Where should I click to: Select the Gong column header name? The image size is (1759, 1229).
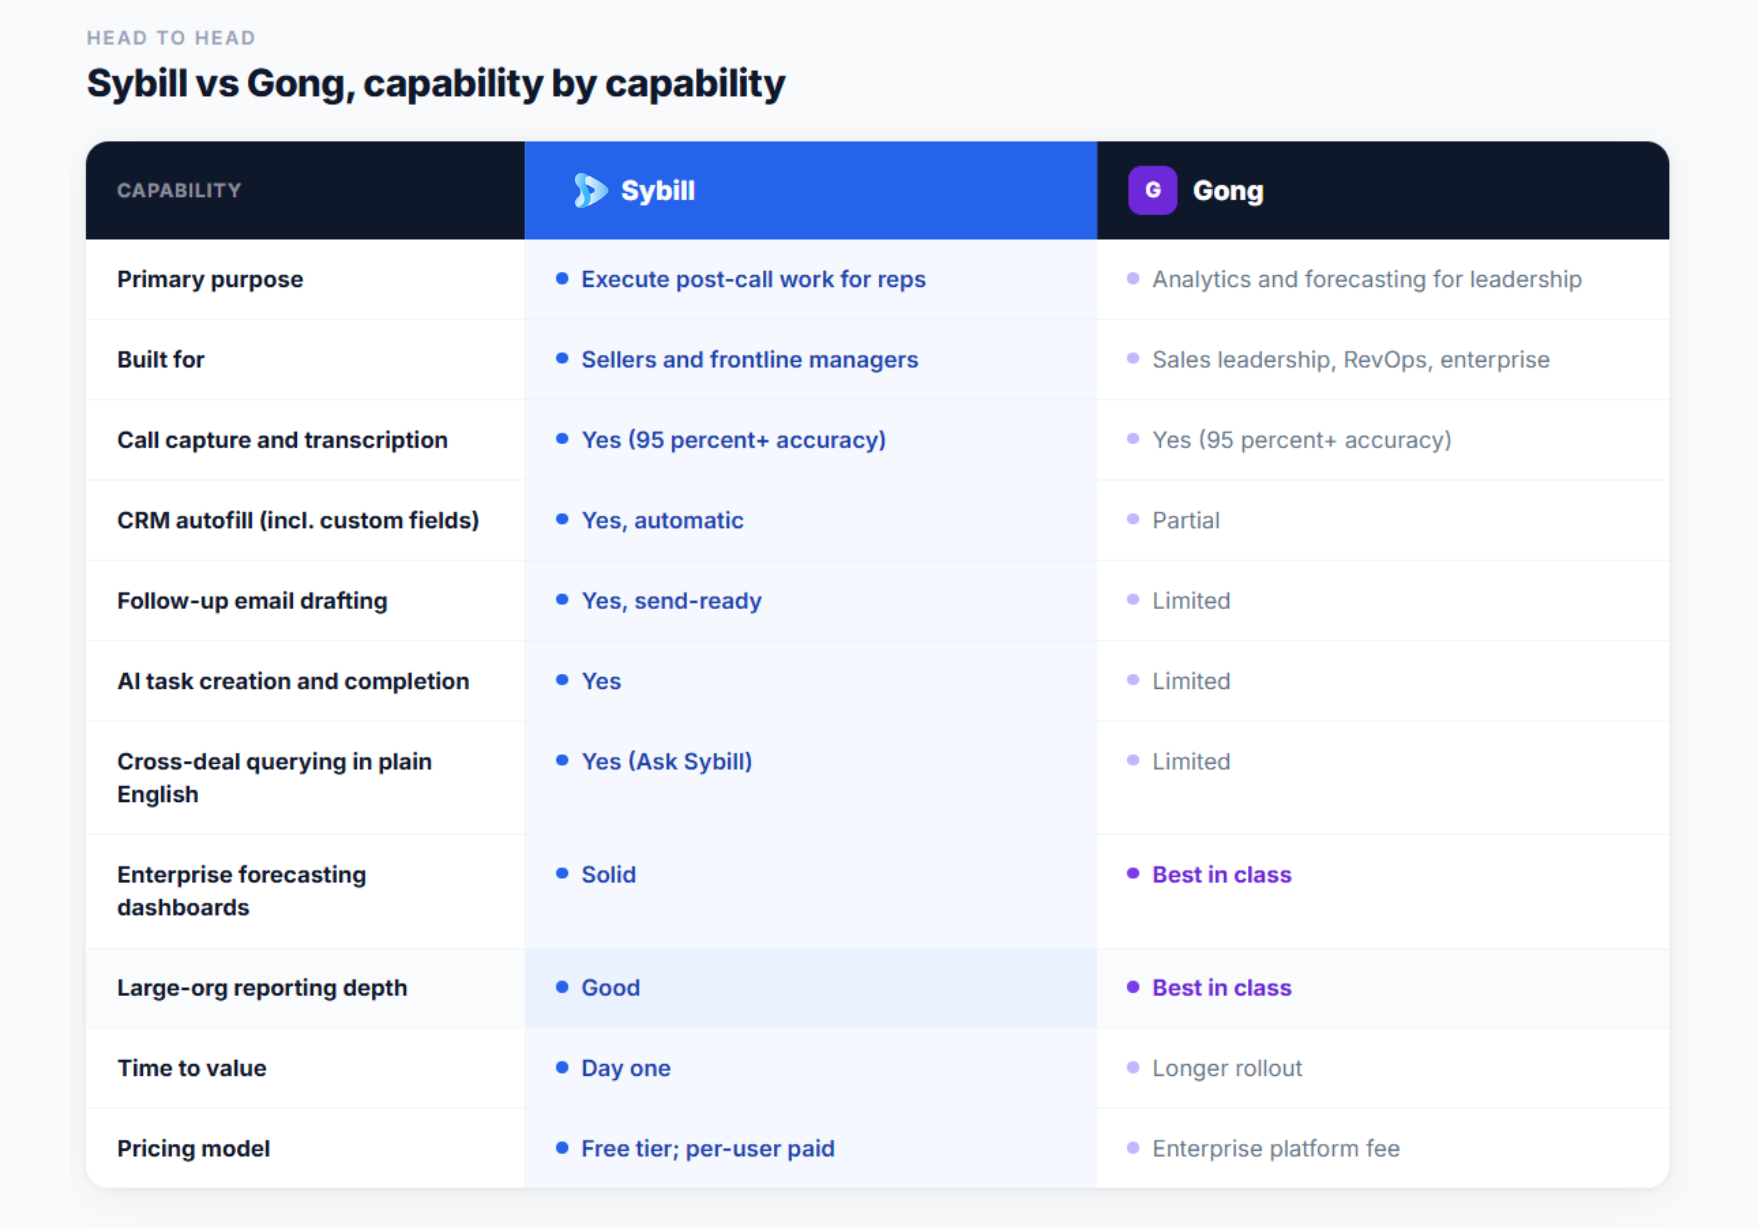click(x=1227, y=190)
